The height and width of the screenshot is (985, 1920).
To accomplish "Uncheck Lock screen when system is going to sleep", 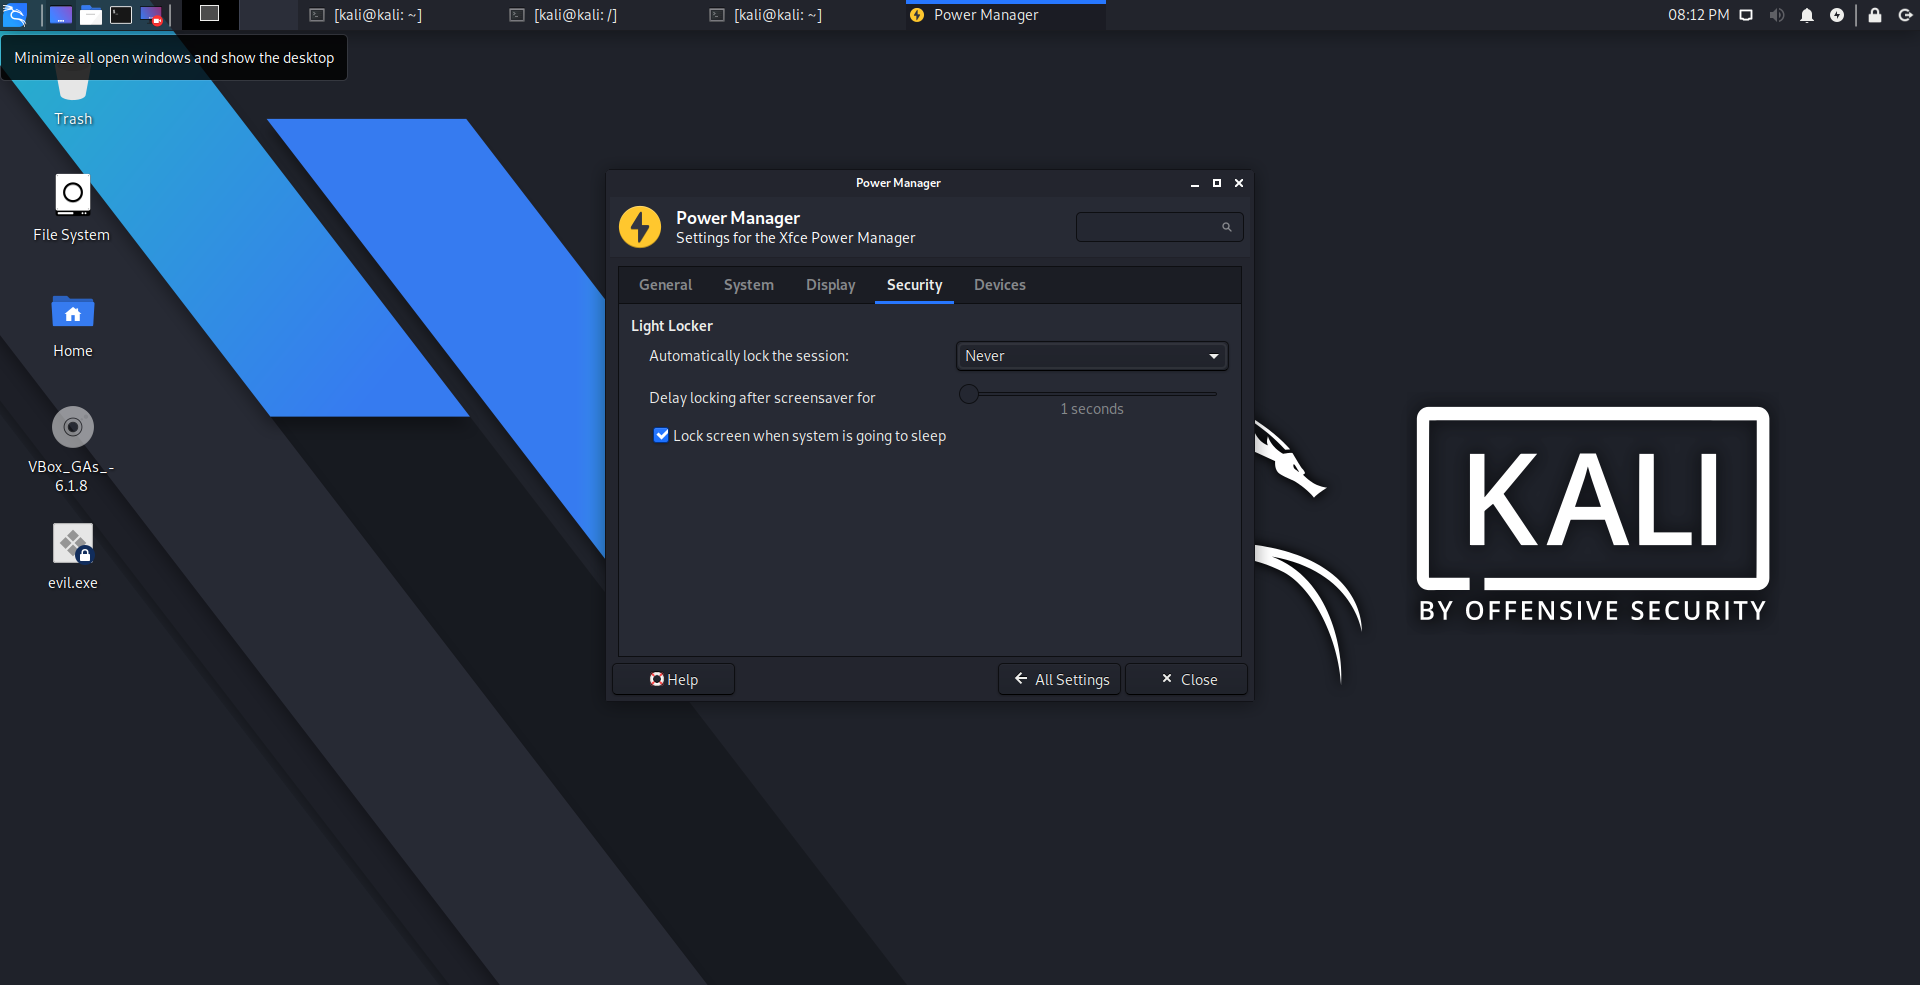I will pos(661,435).
